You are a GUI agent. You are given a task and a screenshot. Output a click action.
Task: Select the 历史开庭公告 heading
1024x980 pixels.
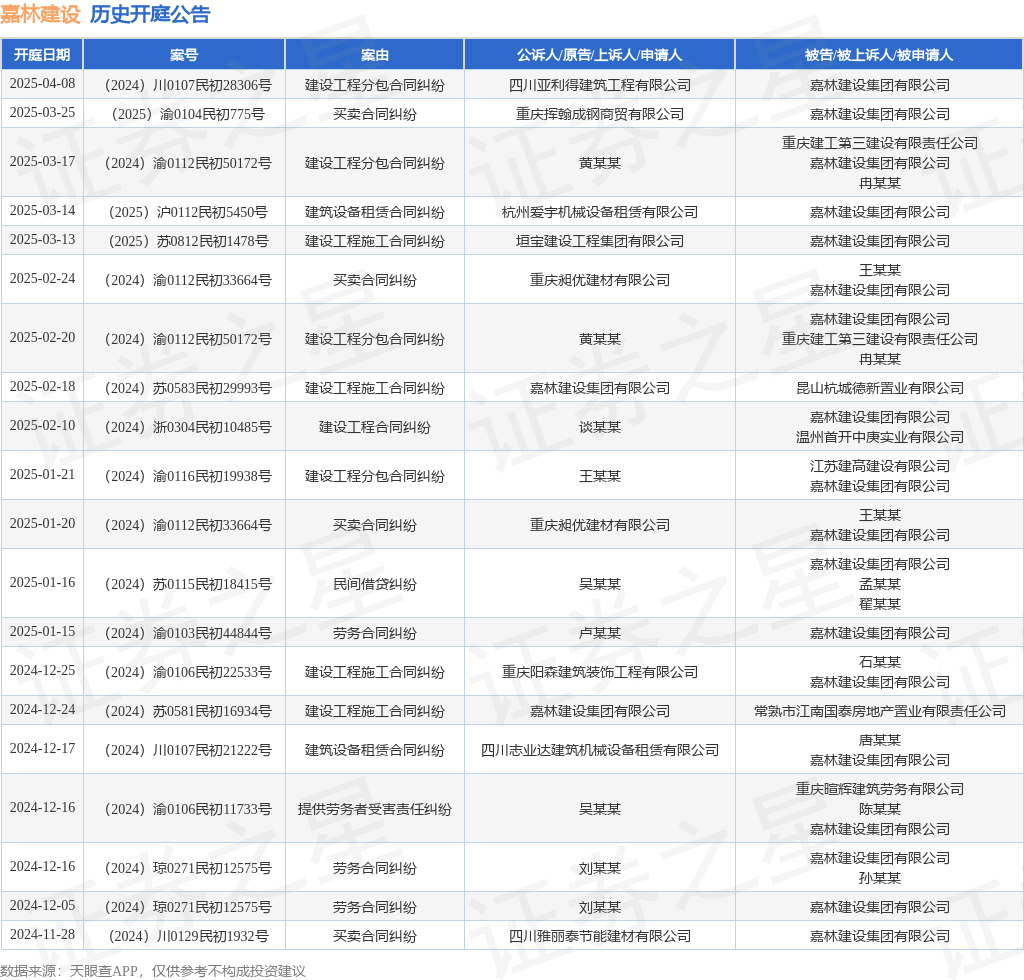click(150, 14)
